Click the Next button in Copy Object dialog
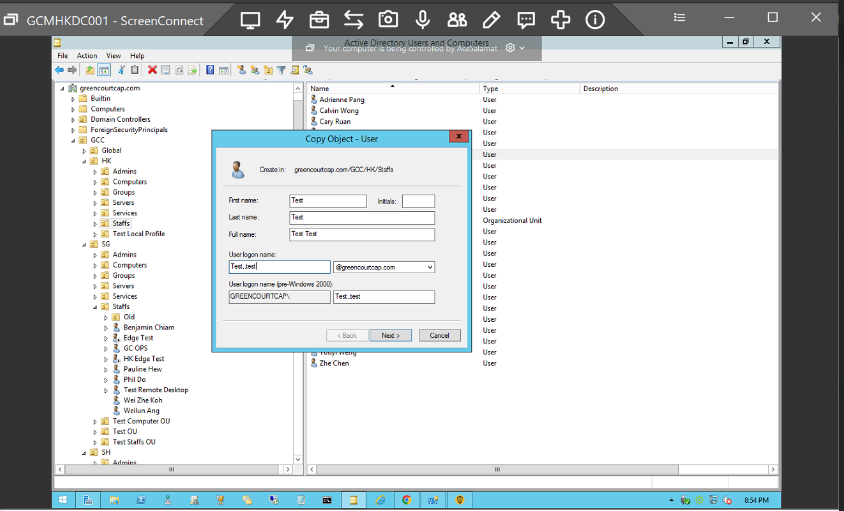This screenshot has height=511, width=844. click(x=391, y=335)
